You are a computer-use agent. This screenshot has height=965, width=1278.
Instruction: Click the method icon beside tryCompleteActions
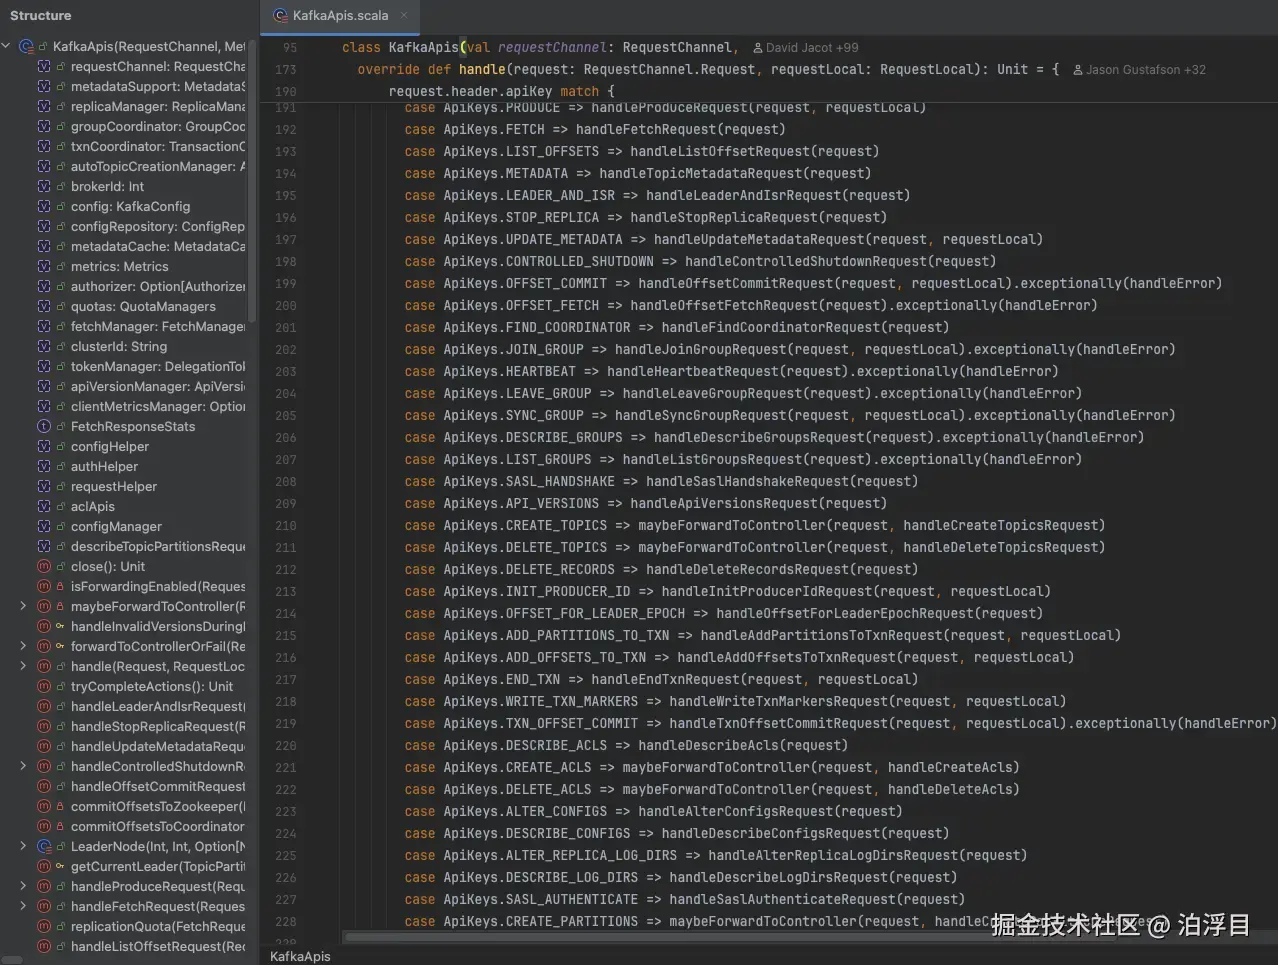click(43, 686)
